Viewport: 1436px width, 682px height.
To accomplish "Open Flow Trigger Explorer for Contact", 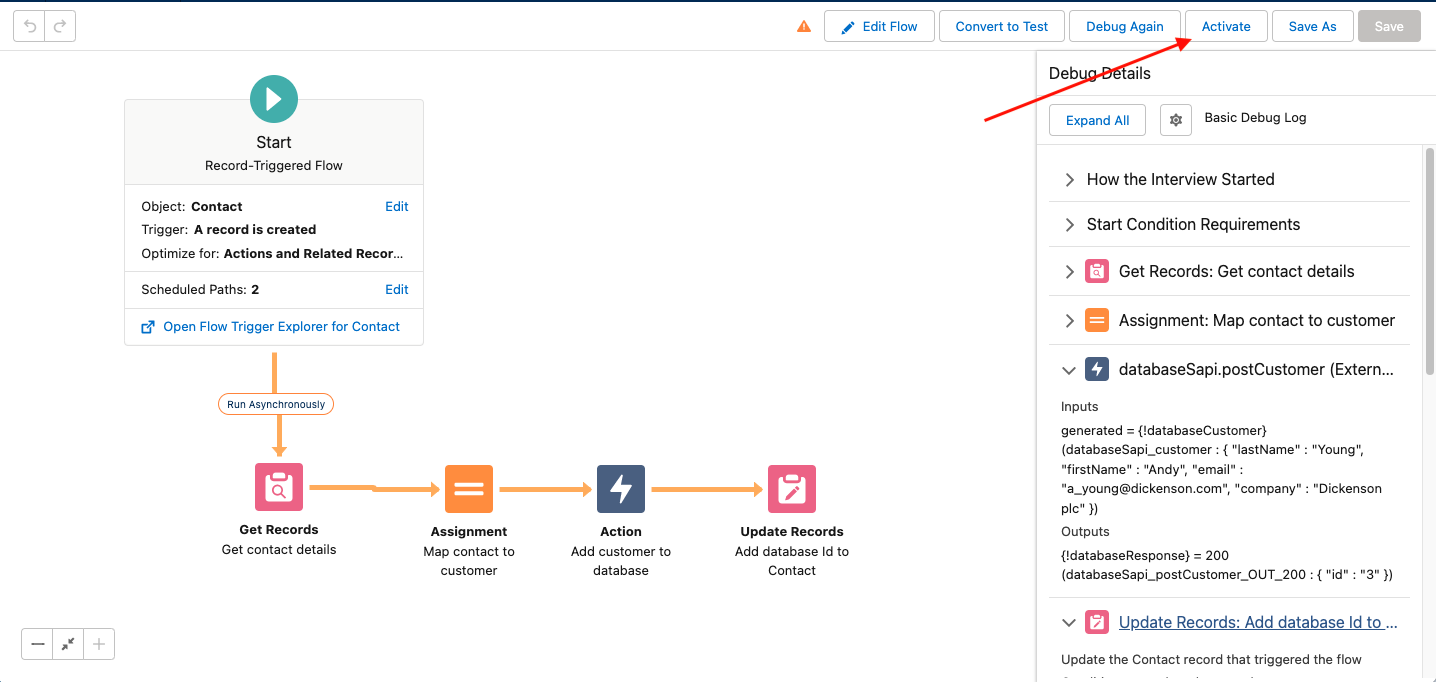I will point(281,327).
